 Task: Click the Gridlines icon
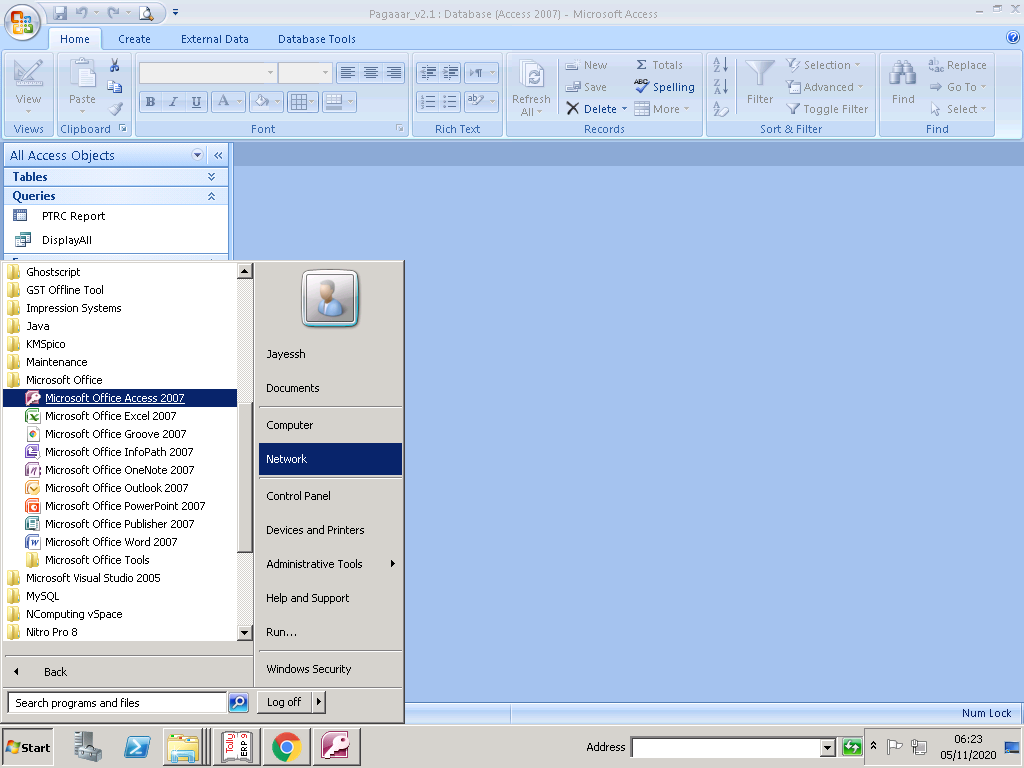pos(298,102)
